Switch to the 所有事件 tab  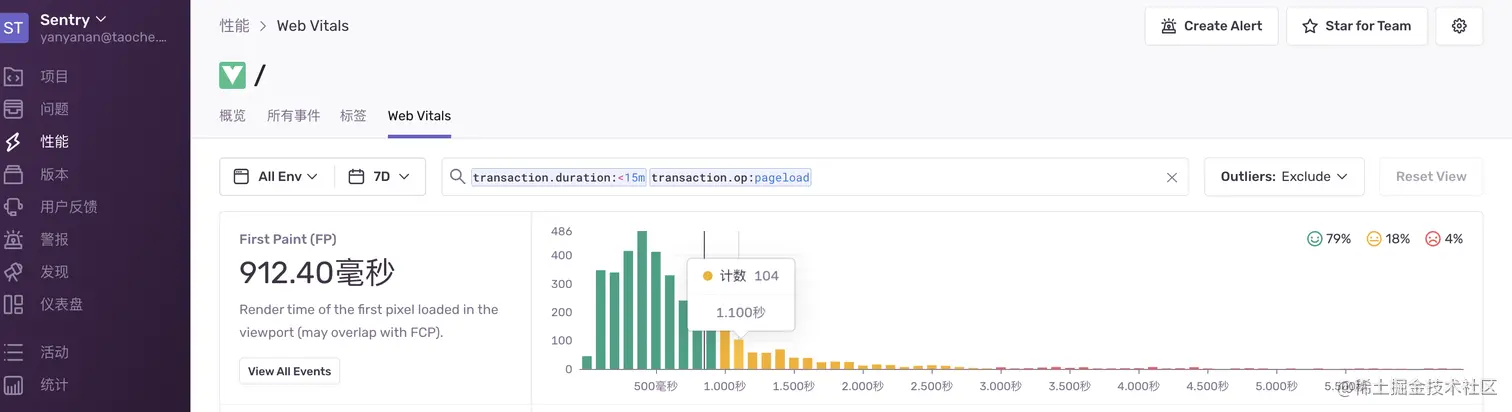pos(293,116)
